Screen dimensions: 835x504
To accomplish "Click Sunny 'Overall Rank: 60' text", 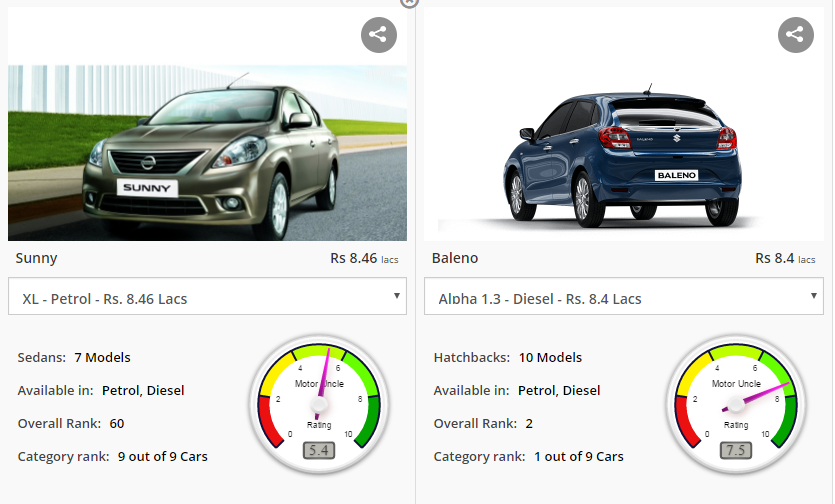I will coord(71,424).
